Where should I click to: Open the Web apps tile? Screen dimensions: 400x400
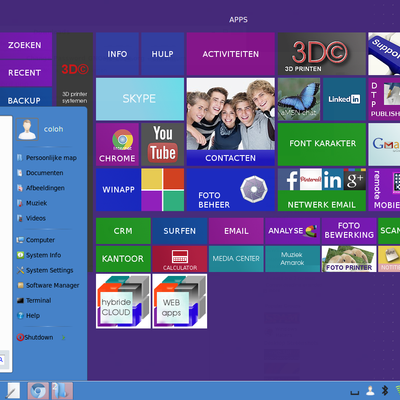coord(180,301)
